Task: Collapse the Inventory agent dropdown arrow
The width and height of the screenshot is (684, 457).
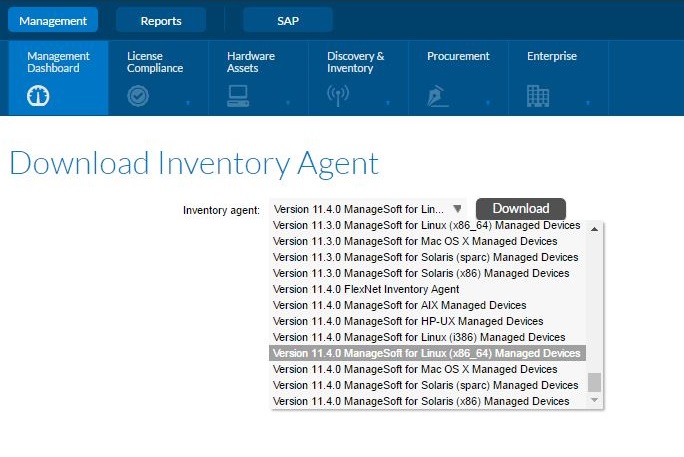Action: (457, 209)
